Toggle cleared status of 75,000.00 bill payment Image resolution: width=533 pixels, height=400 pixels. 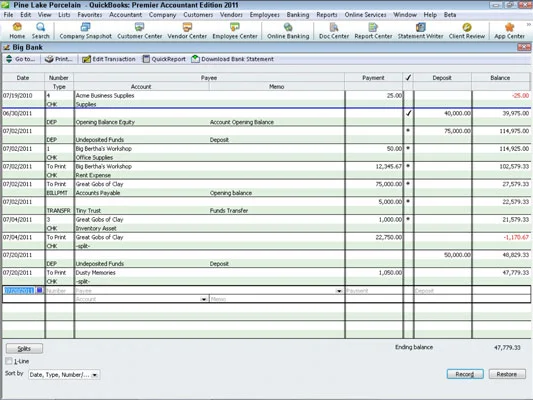[x=408, y=184]
